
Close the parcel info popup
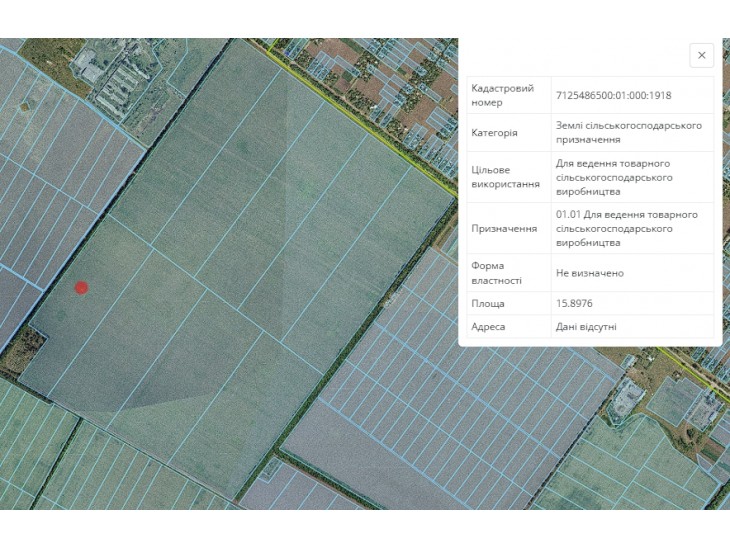click(x=701, y=55)
